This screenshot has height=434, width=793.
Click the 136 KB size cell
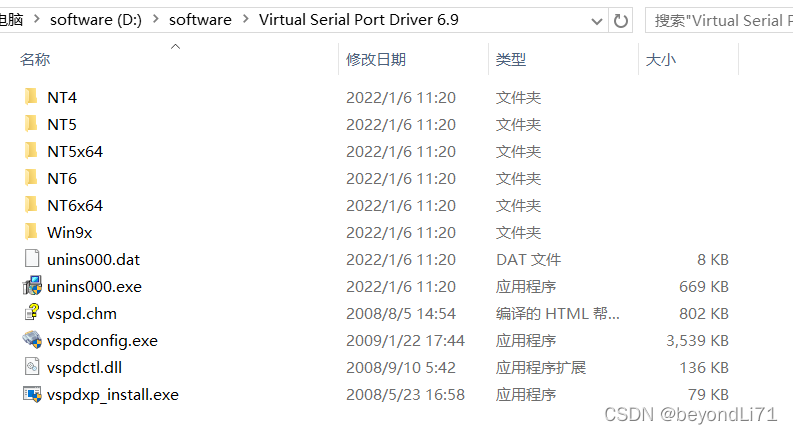704,368
